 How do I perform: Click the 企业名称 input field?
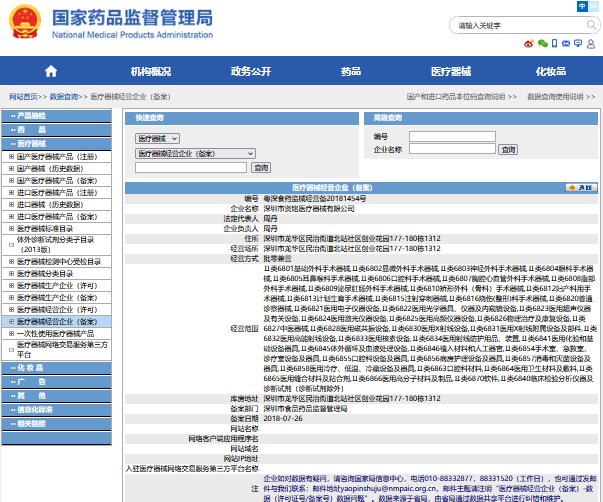pos(452,149)
